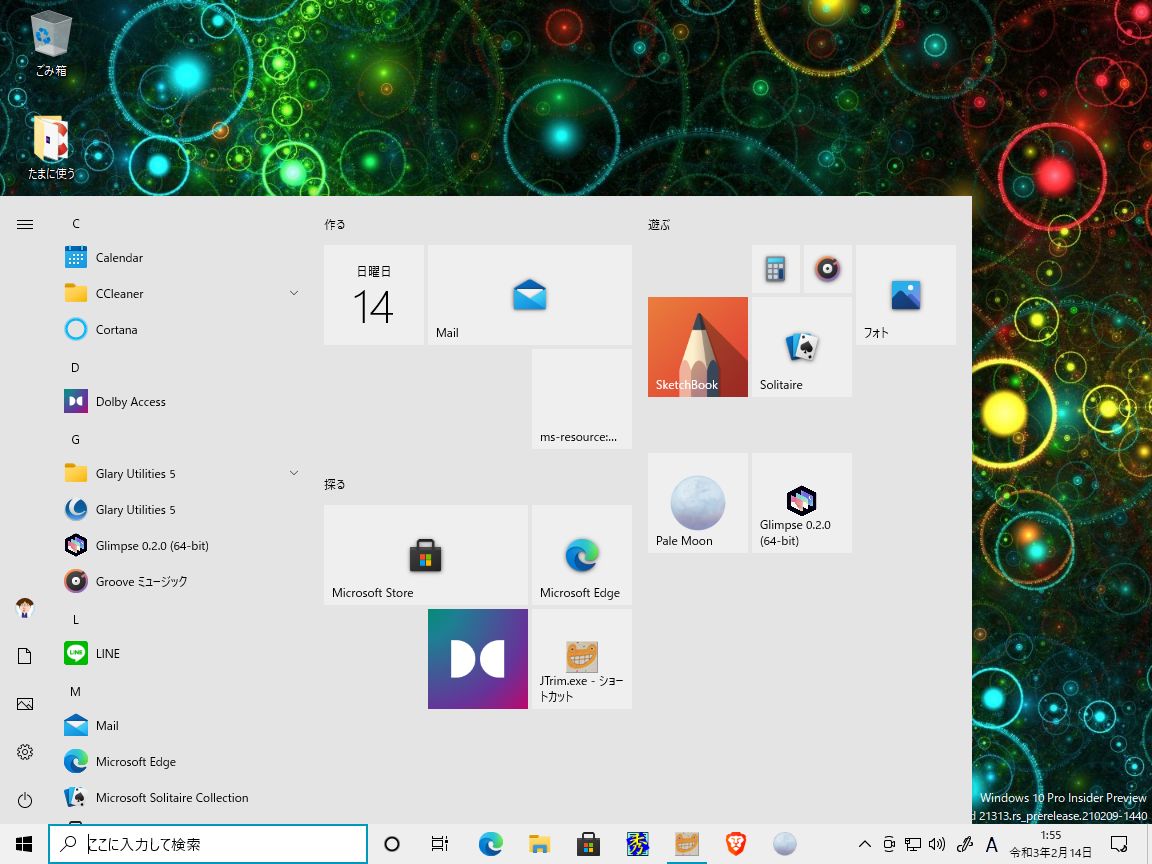Image resolution: width=1152 pixels, height=864 pixels.
Task: Select the 探る tile group header
Action: point(335,484)
